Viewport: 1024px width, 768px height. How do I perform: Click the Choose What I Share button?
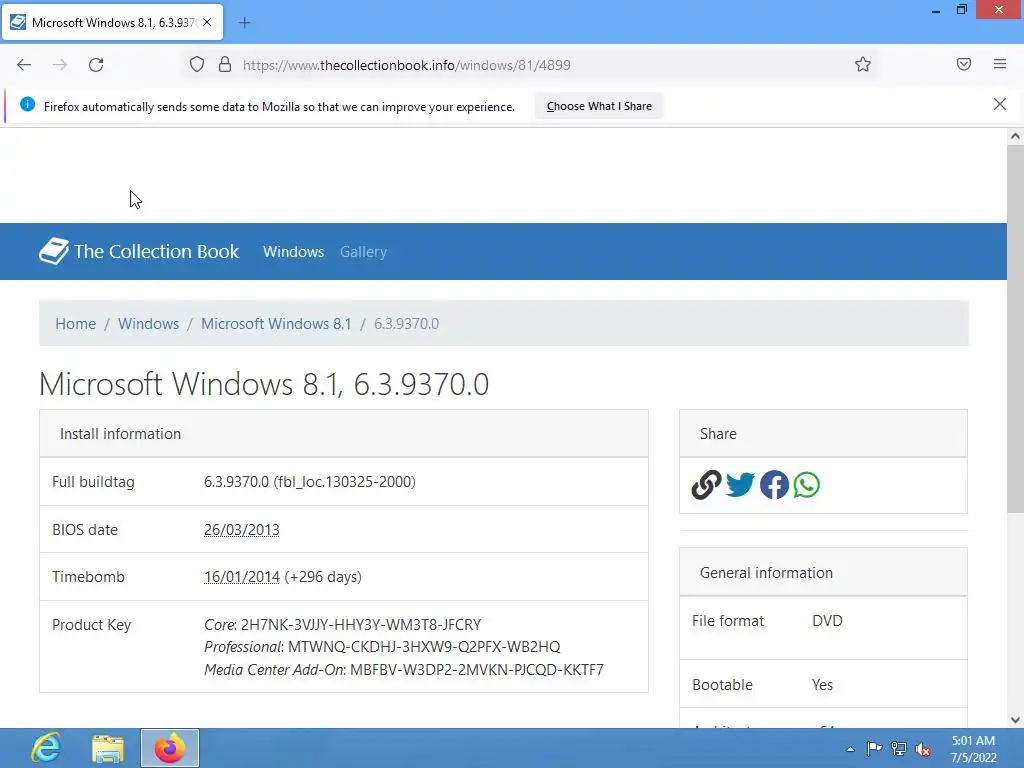coord(599,106)
